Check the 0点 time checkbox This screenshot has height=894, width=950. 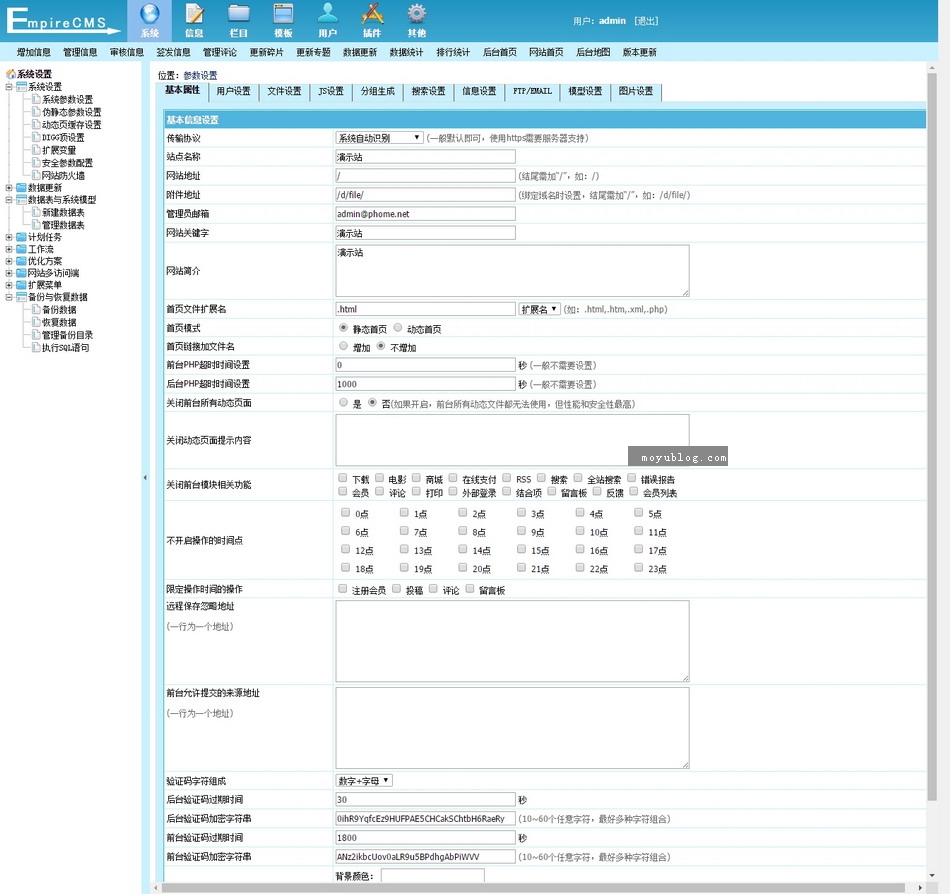[x=345, y=512]
